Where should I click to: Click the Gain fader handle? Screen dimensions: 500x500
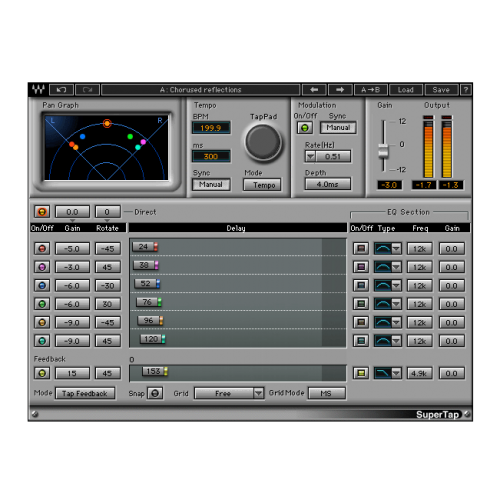pos(383,151)
